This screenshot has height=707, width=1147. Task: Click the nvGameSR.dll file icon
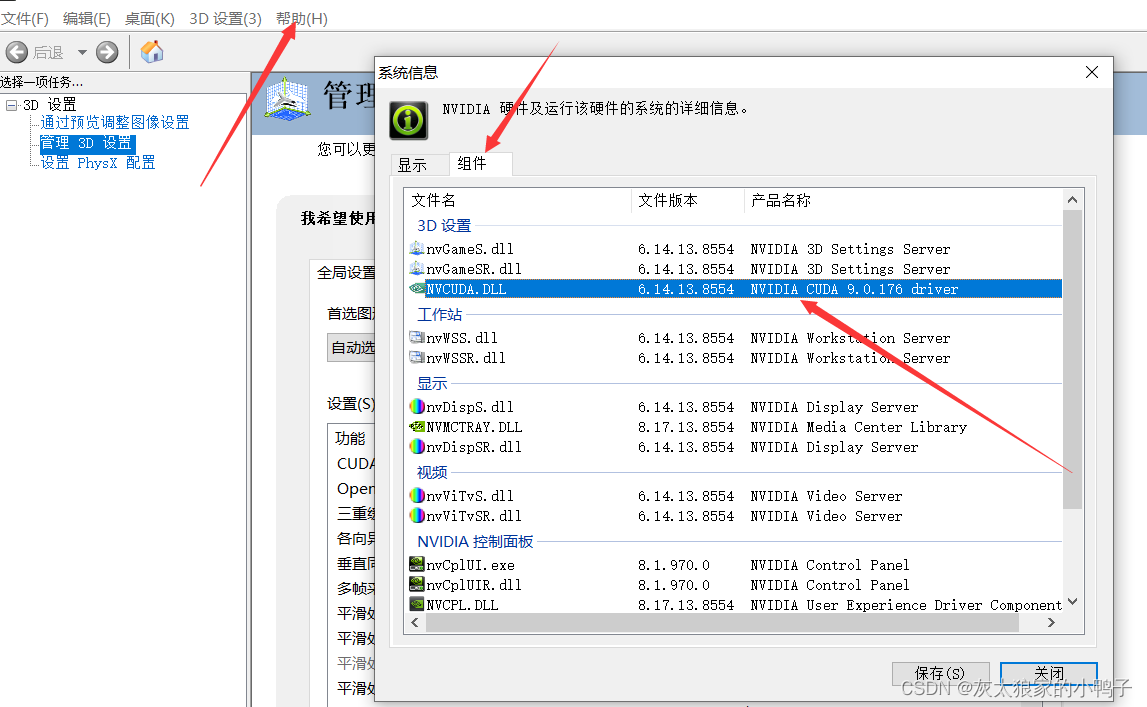coord(417,268)
